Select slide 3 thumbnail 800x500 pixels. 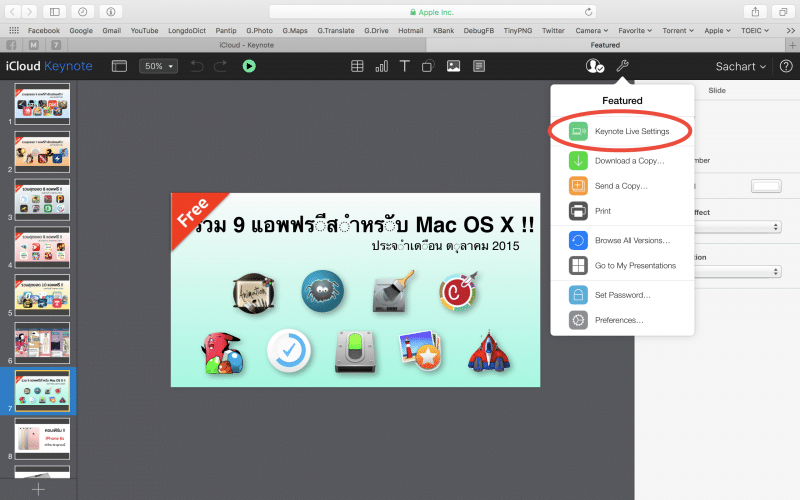(x=42, y=199)
